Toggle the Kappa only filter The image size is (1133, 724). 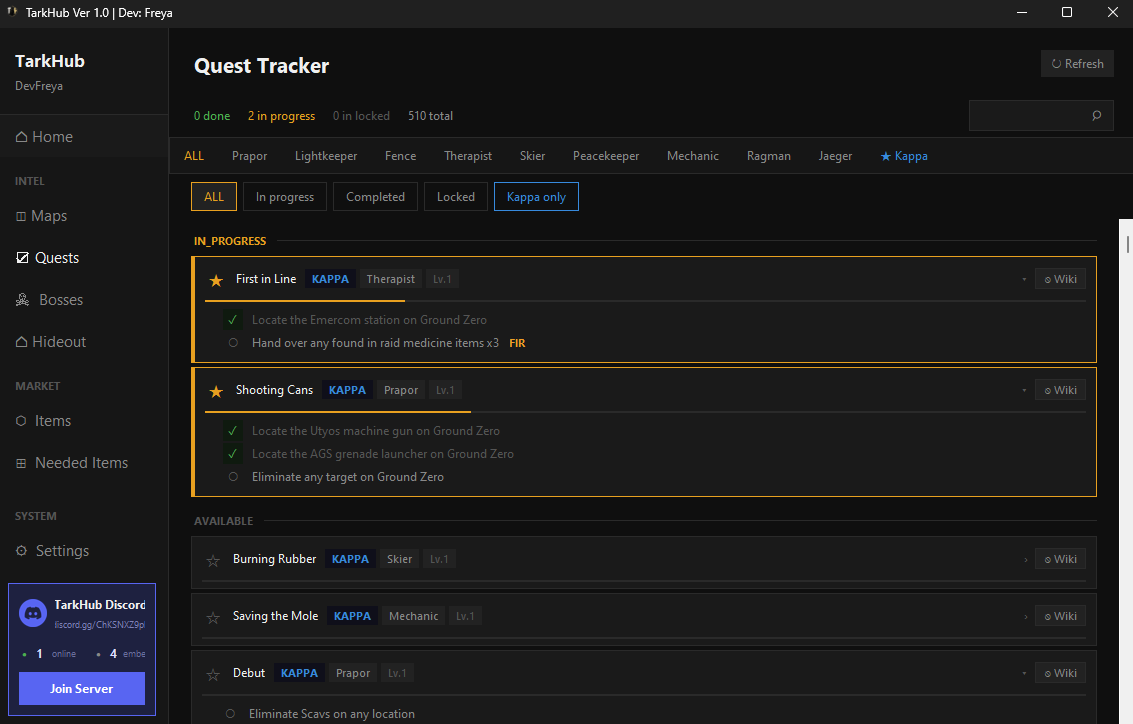(x=536, y=197)
